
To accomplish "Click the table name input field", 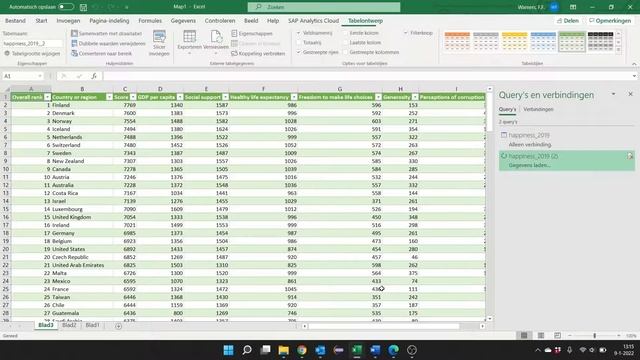I will [x=33, y=43].
